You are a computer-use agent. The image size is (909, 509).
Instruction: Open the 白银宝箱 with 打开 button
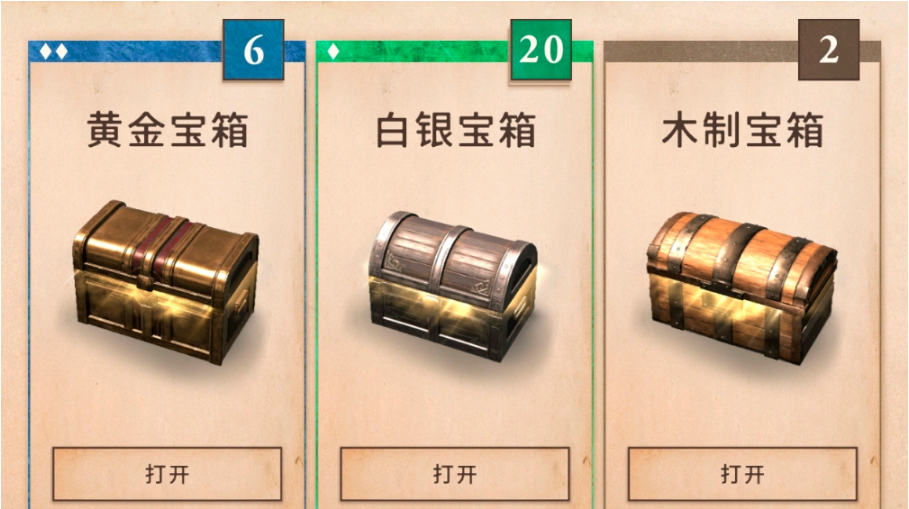pos(454,474)
